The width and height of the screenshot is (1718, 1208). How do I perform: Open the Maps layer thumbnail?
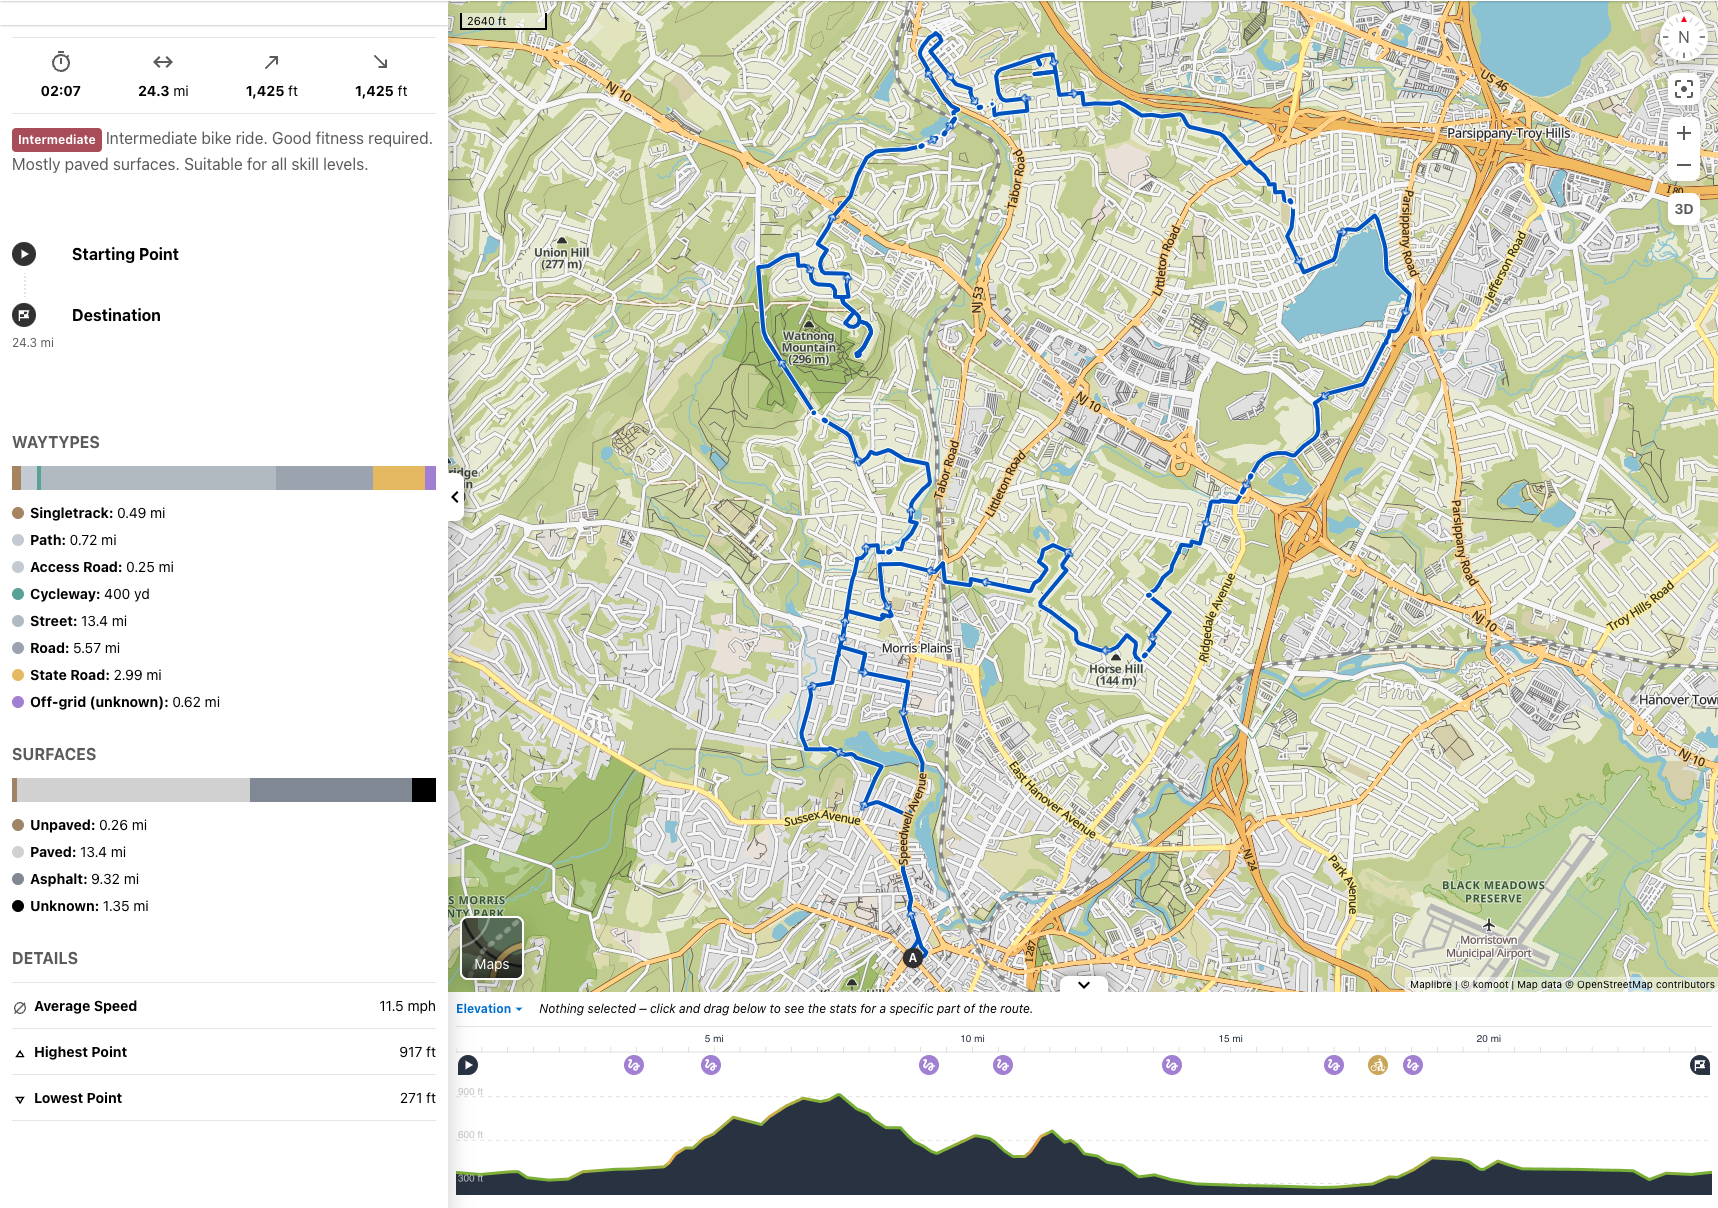click(x=491, y=947)
